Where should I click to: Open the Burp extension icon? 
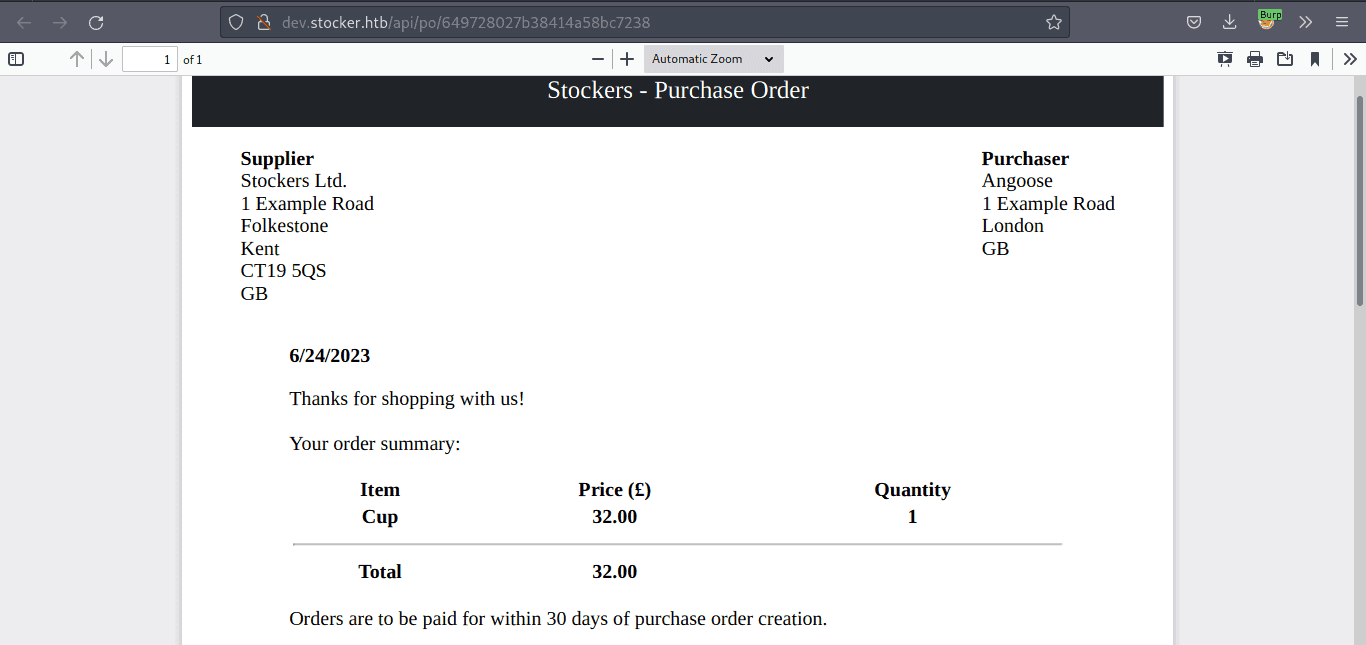click(x=1270, y=21)
